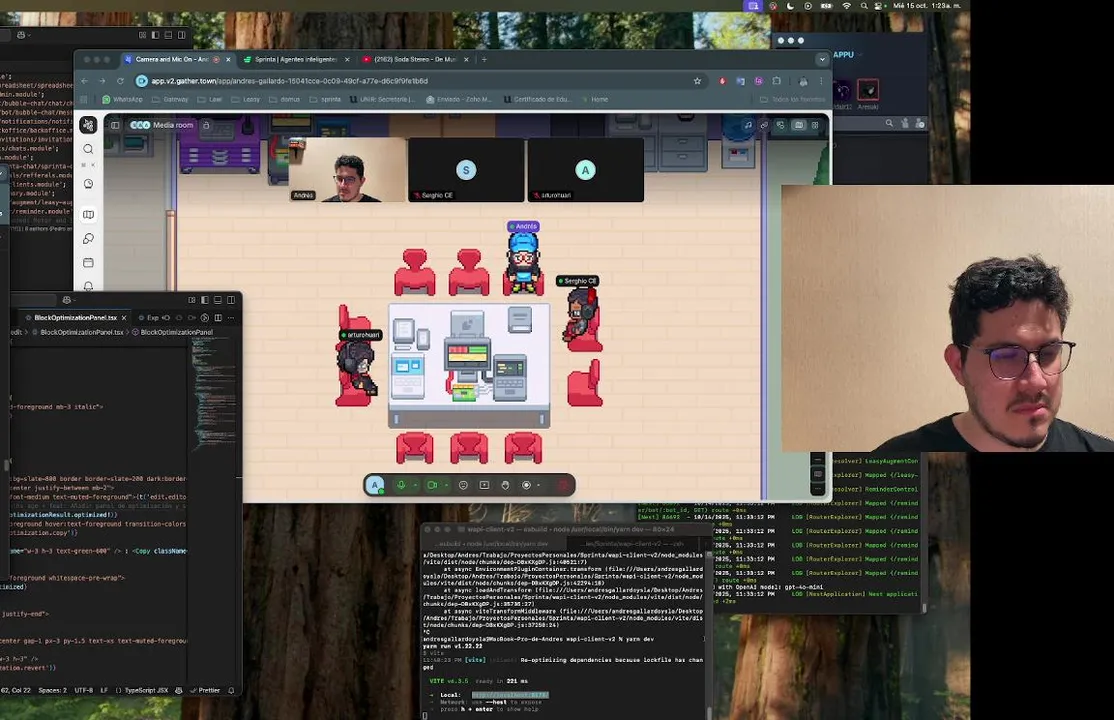Mute the microphone in Gather control bar
Screen dimensions: 1114x720
click(x=401, y=485)
